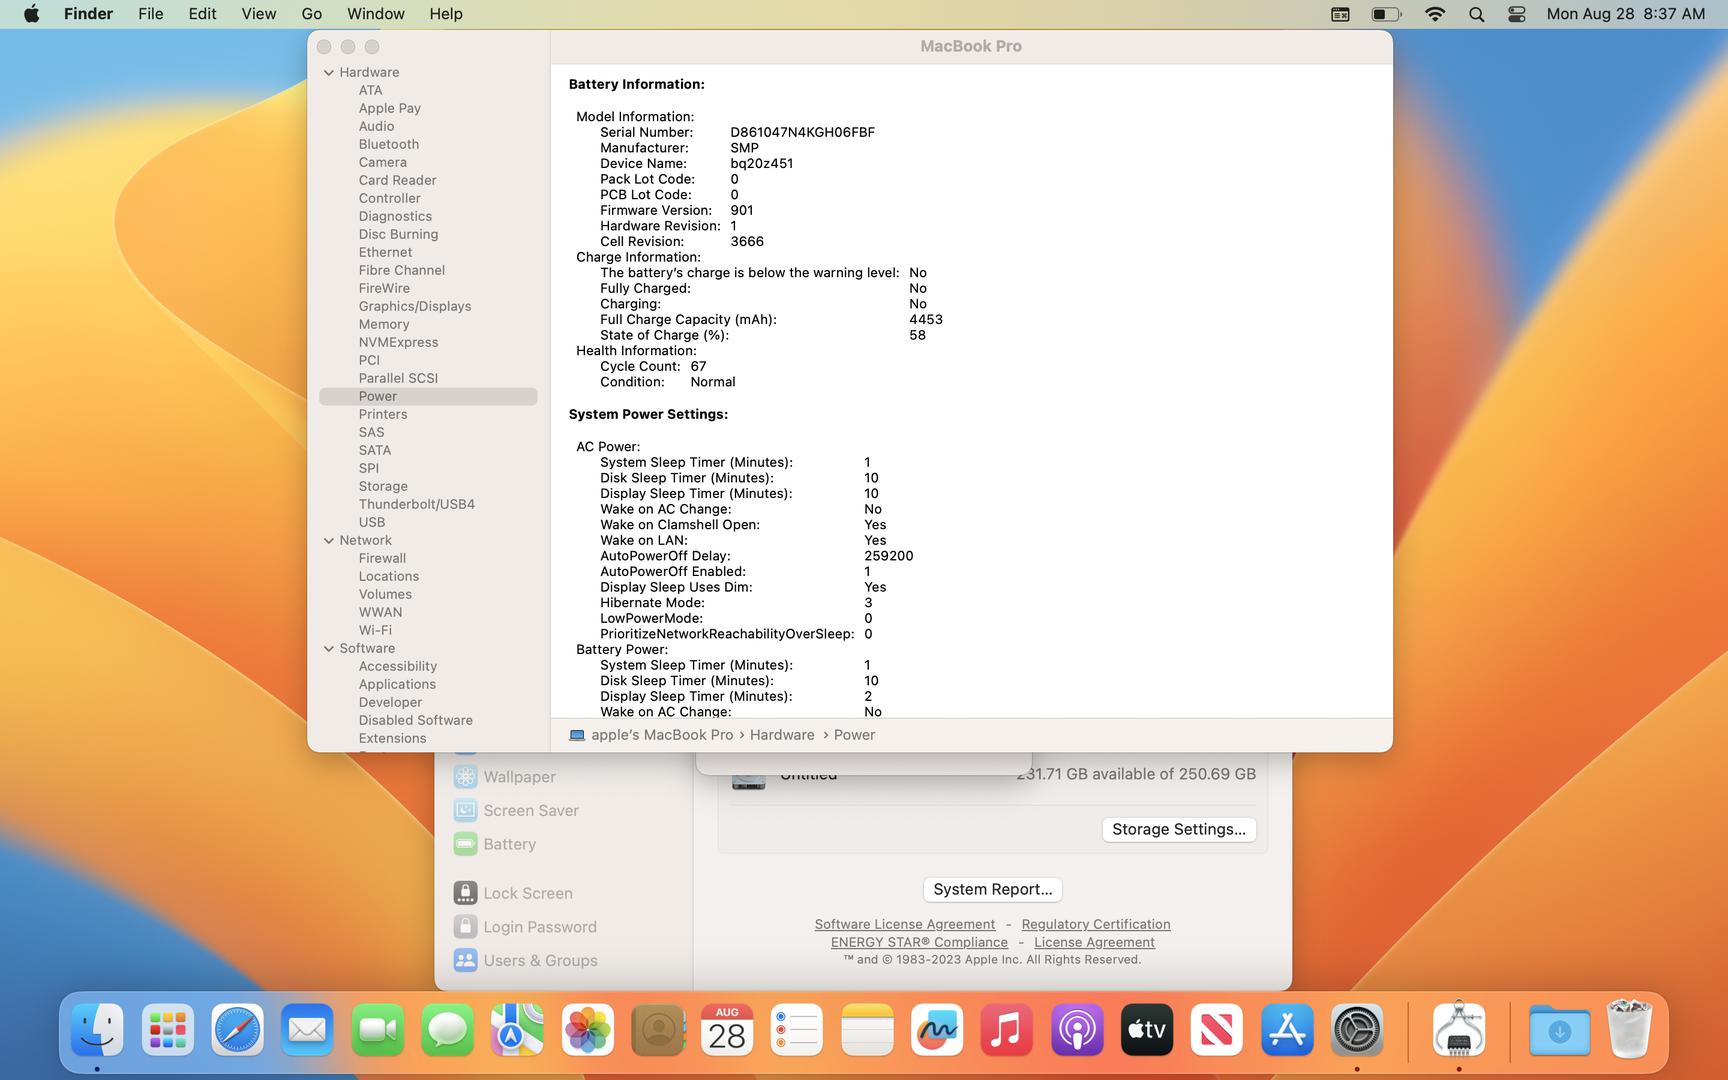Open Finder from the Dock
Image resolution: width=1728 pixels, height=1080 pixels.
[97, 1030]
